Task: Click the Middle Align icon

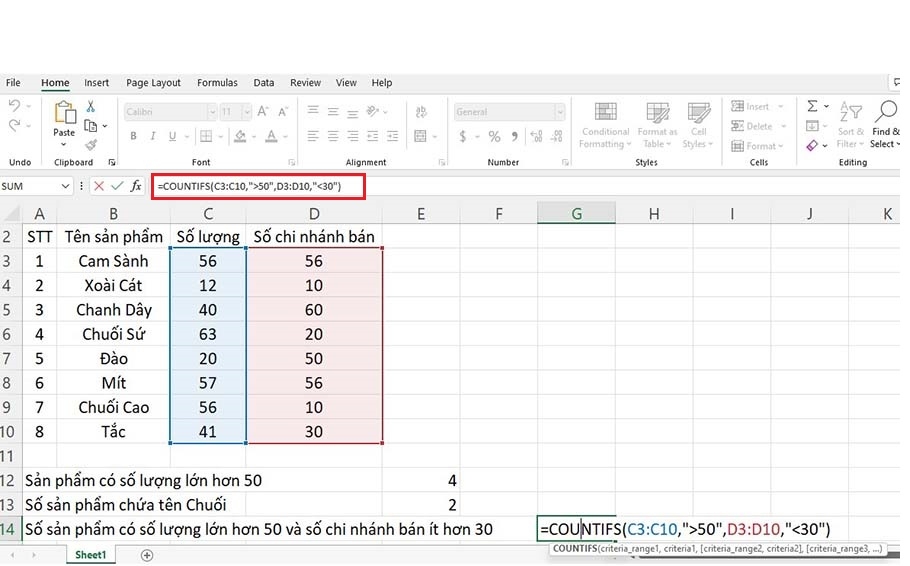Action: pyautogui.click(x=333, y=111)
